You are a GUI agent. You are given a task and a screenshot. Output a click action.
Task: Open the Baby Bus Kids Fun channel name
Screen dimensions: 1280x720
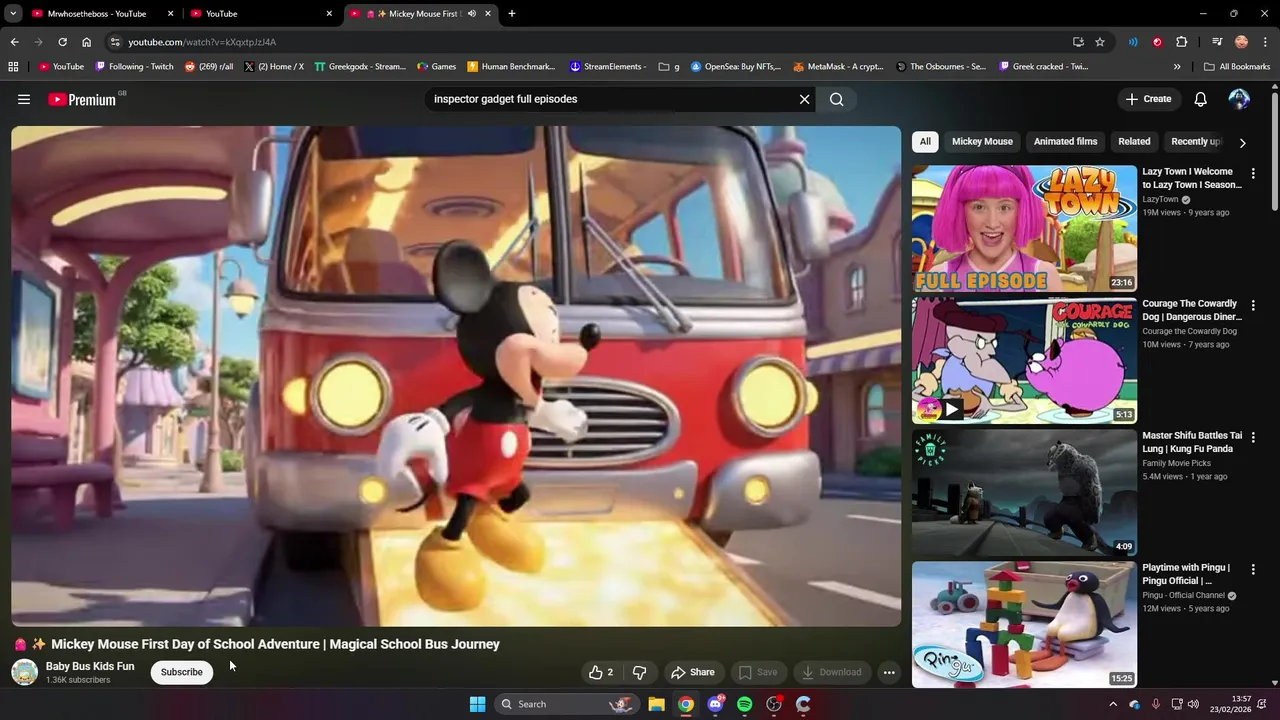coord(90,666)
